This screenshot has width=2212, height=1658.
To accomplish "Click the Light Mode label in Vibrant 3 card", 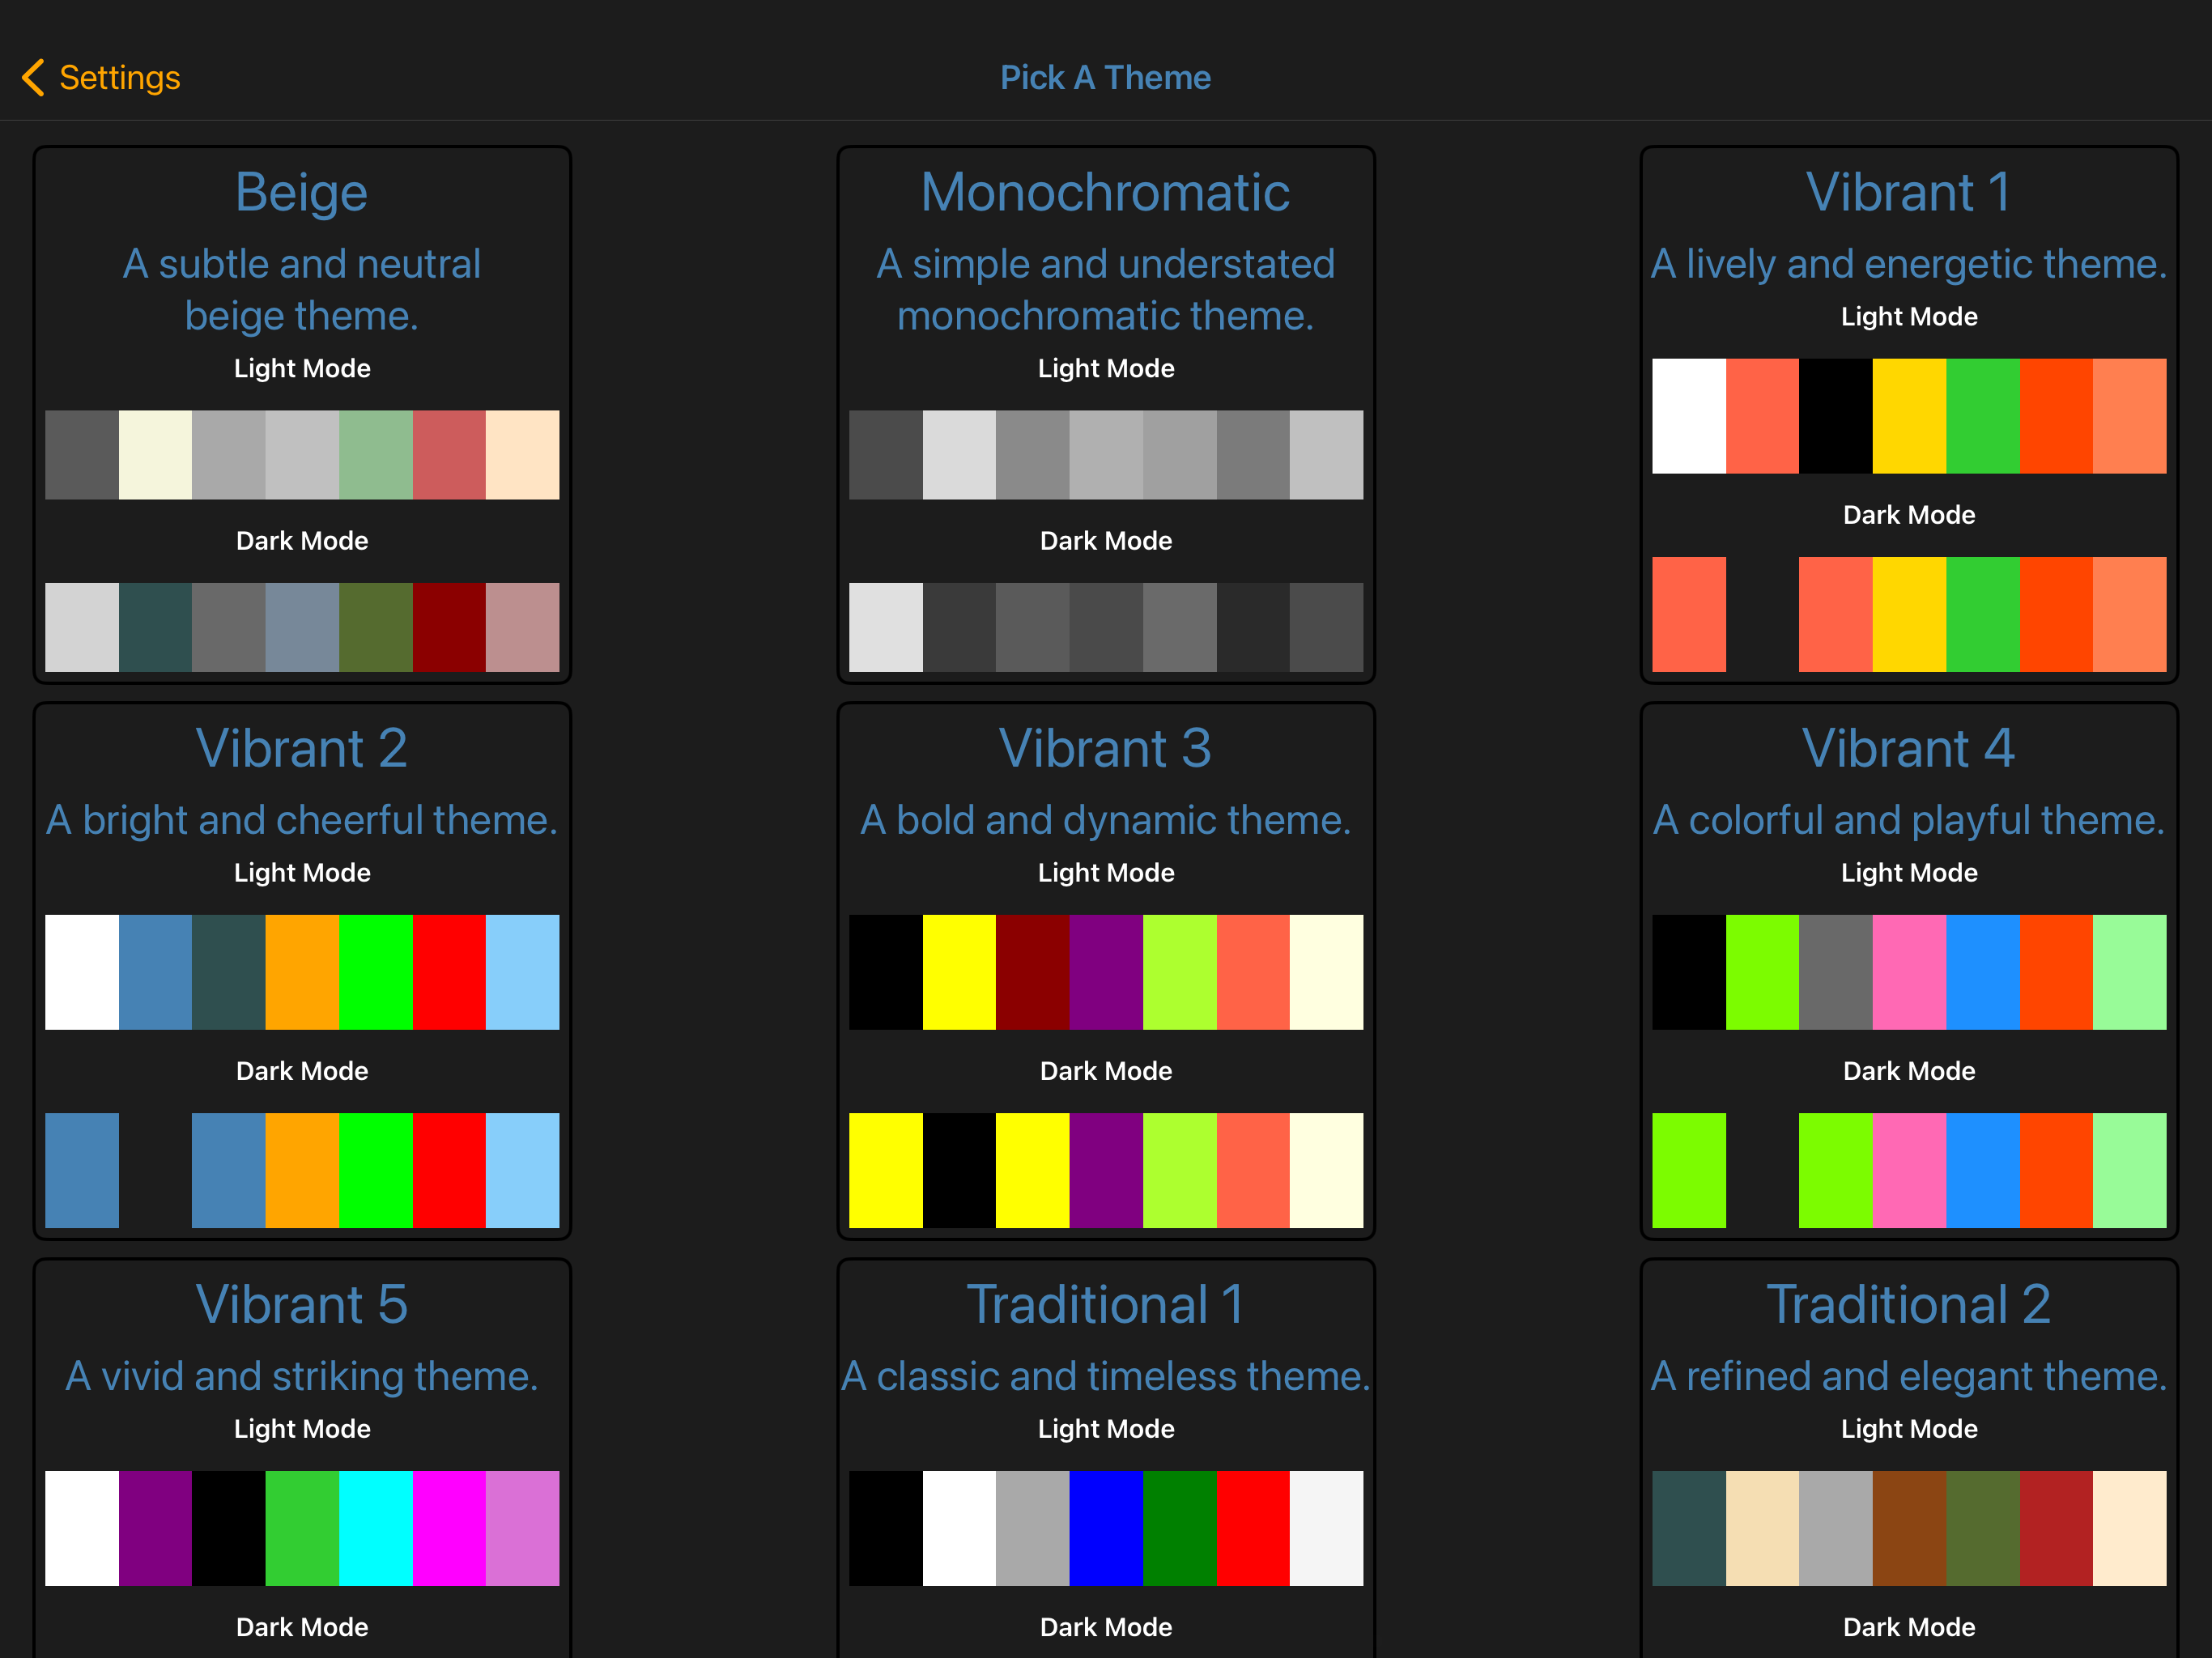I will click(1105, 873).
